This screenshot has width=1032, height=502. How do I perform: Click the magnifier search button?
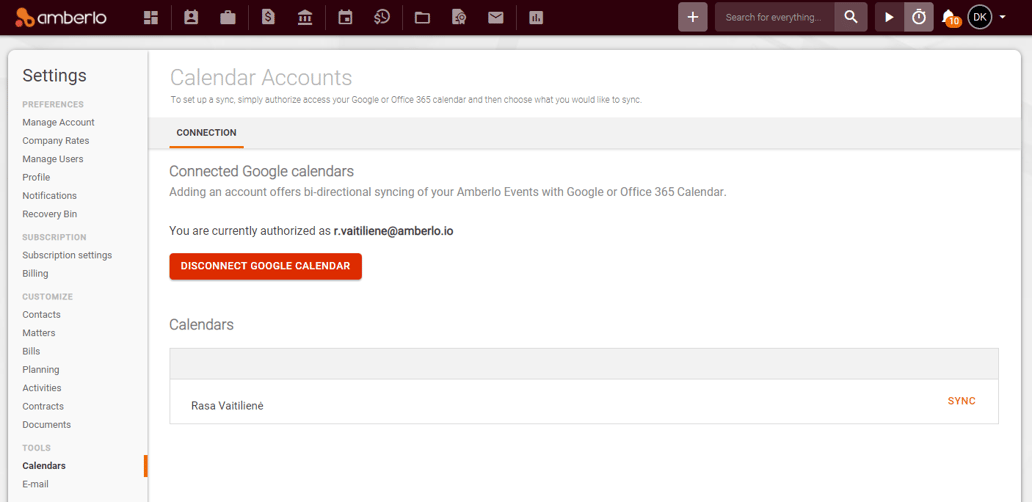[x=851, y=17]
